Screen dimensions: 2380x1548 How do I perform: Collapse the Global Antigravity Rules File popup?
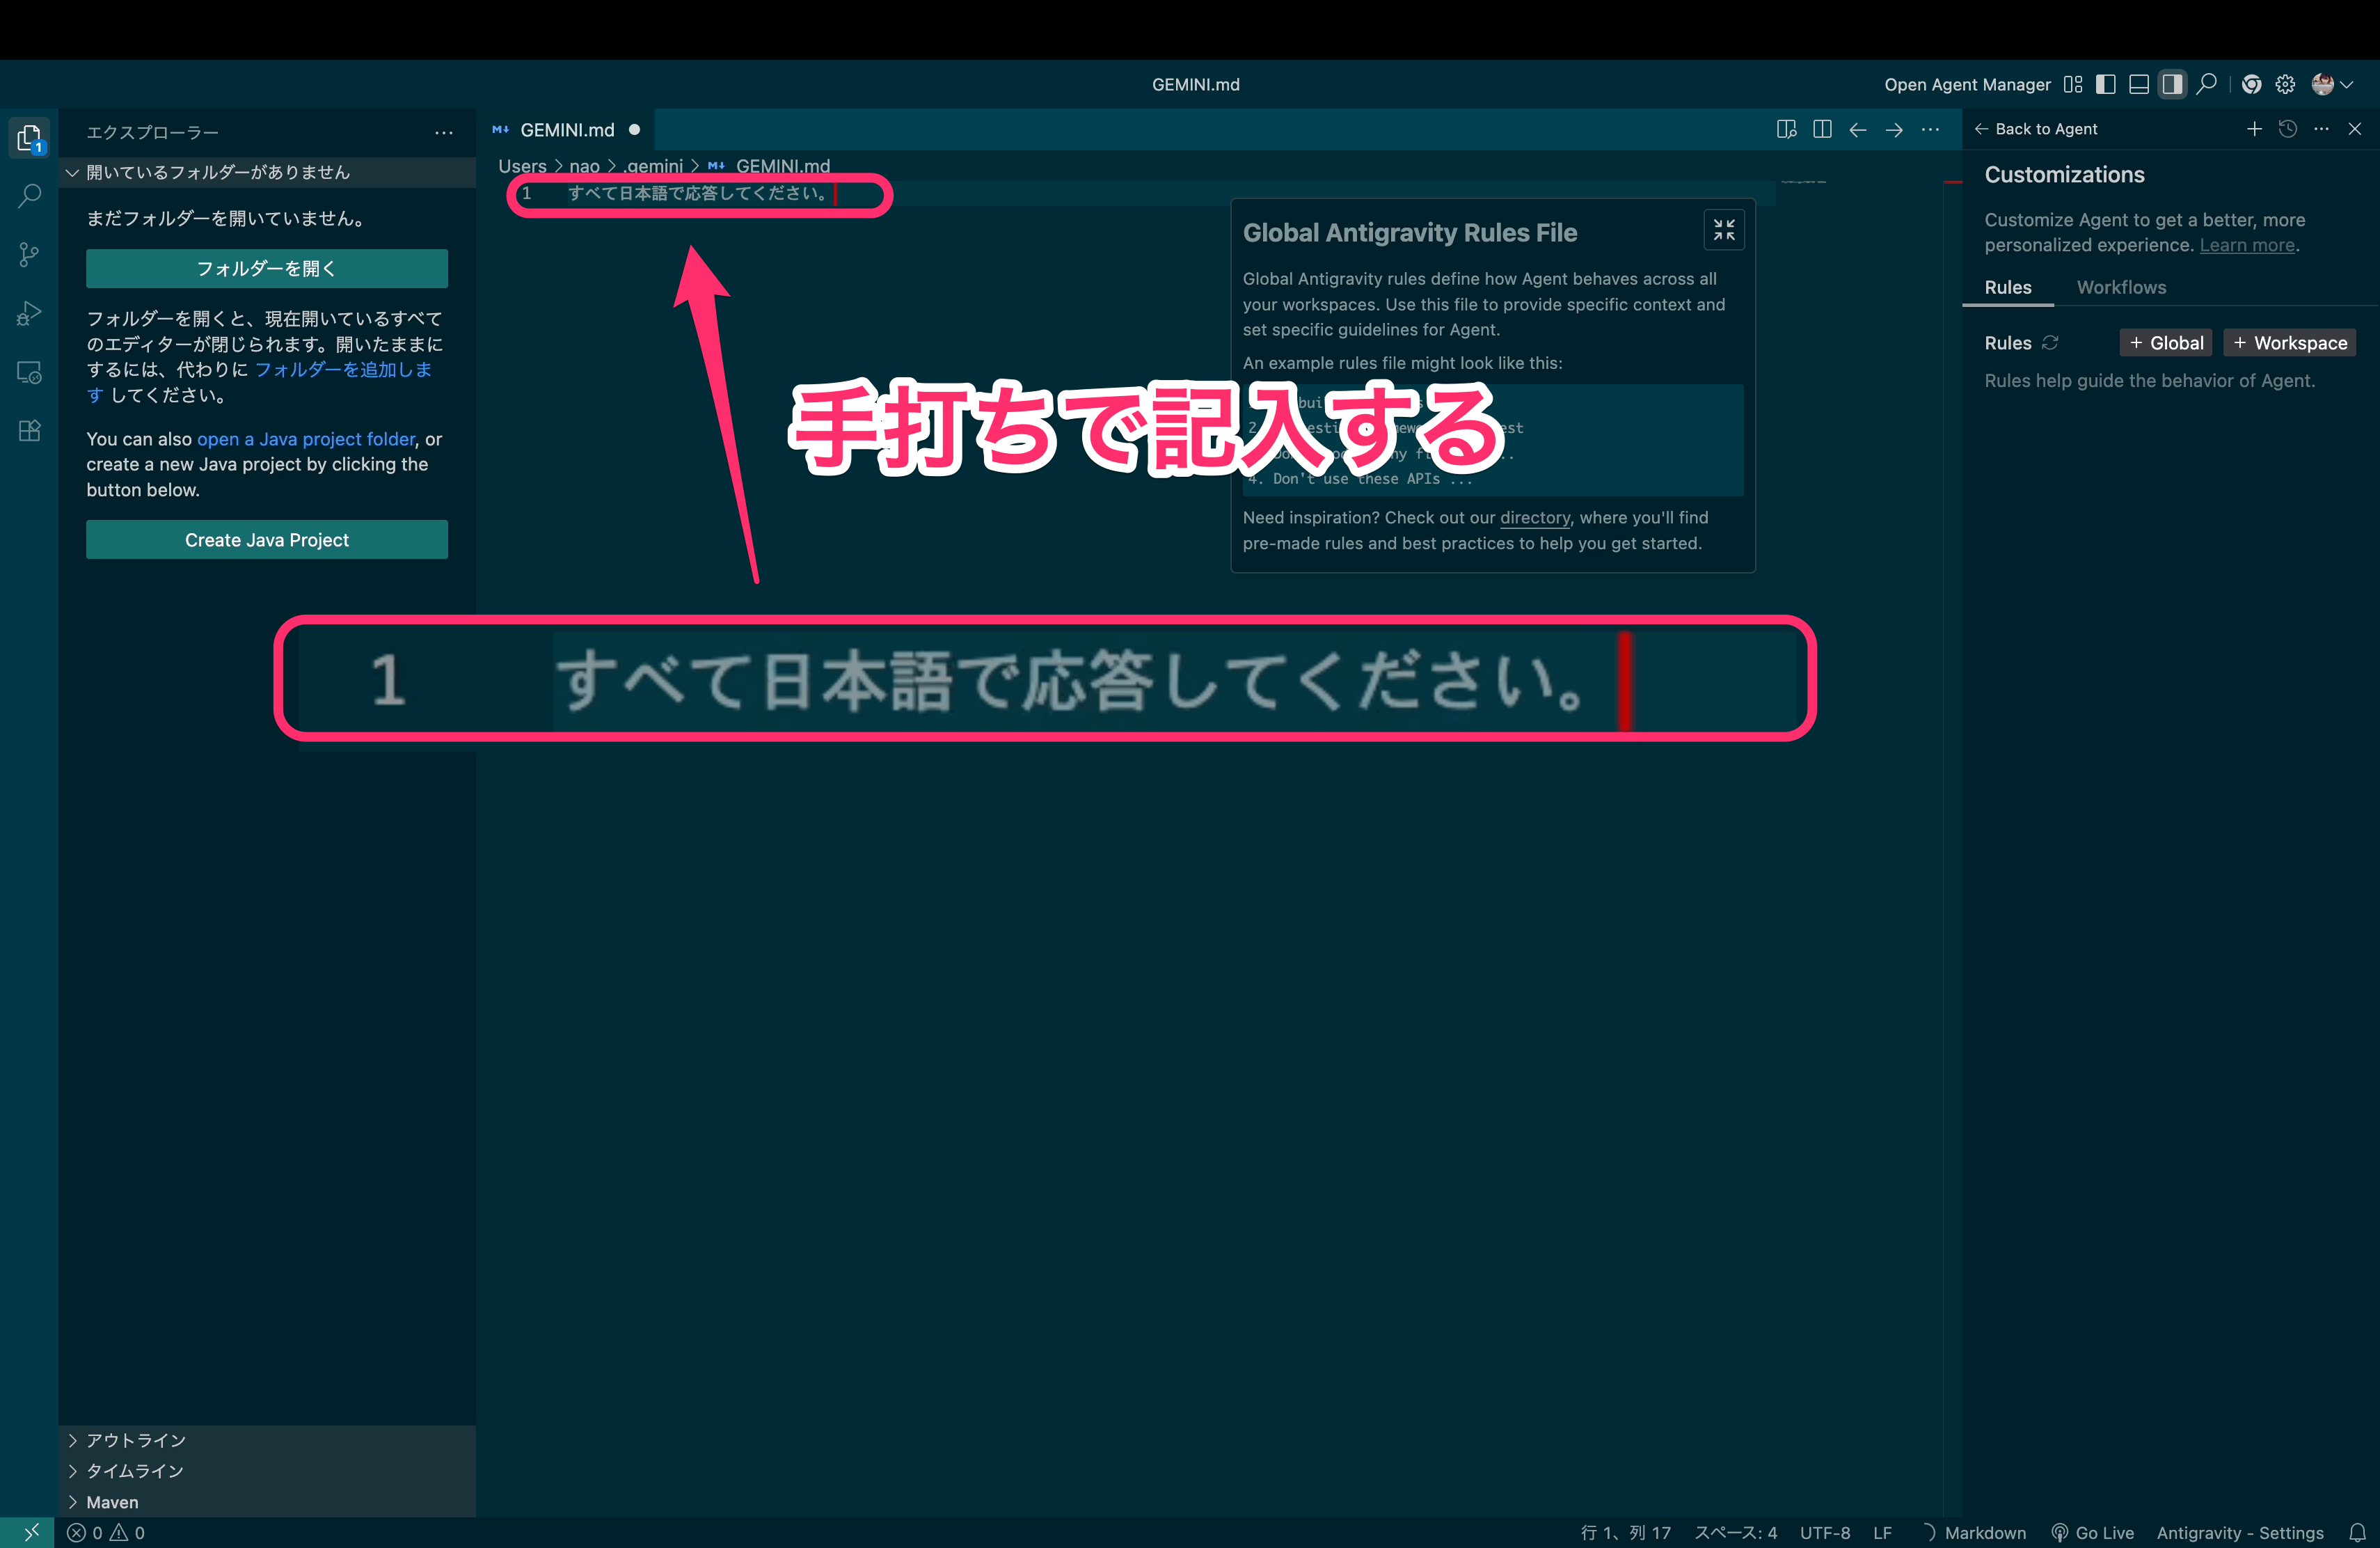(1724, 230)
